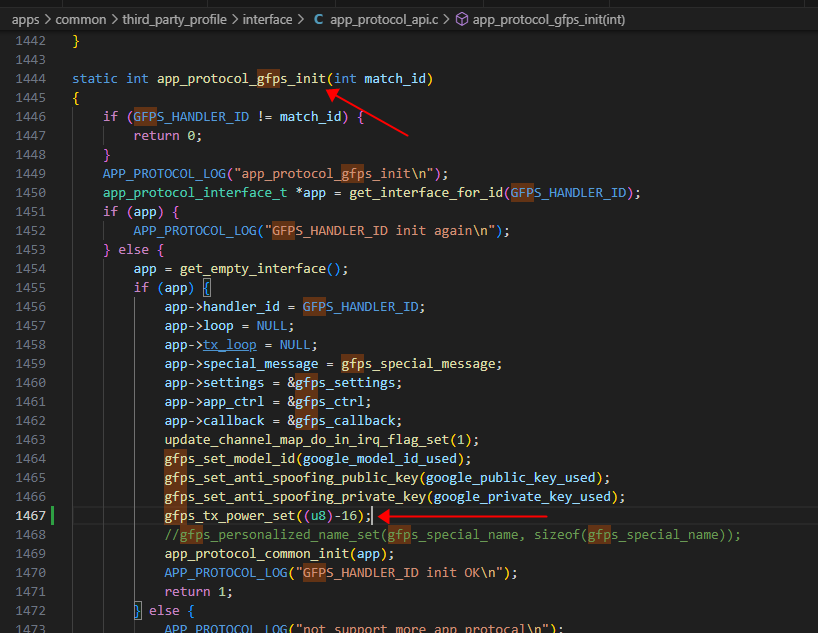The width and height of the screenshot is (818, 633).
Task: Click the app_protocol_common_init call
Action: (257, 554)
